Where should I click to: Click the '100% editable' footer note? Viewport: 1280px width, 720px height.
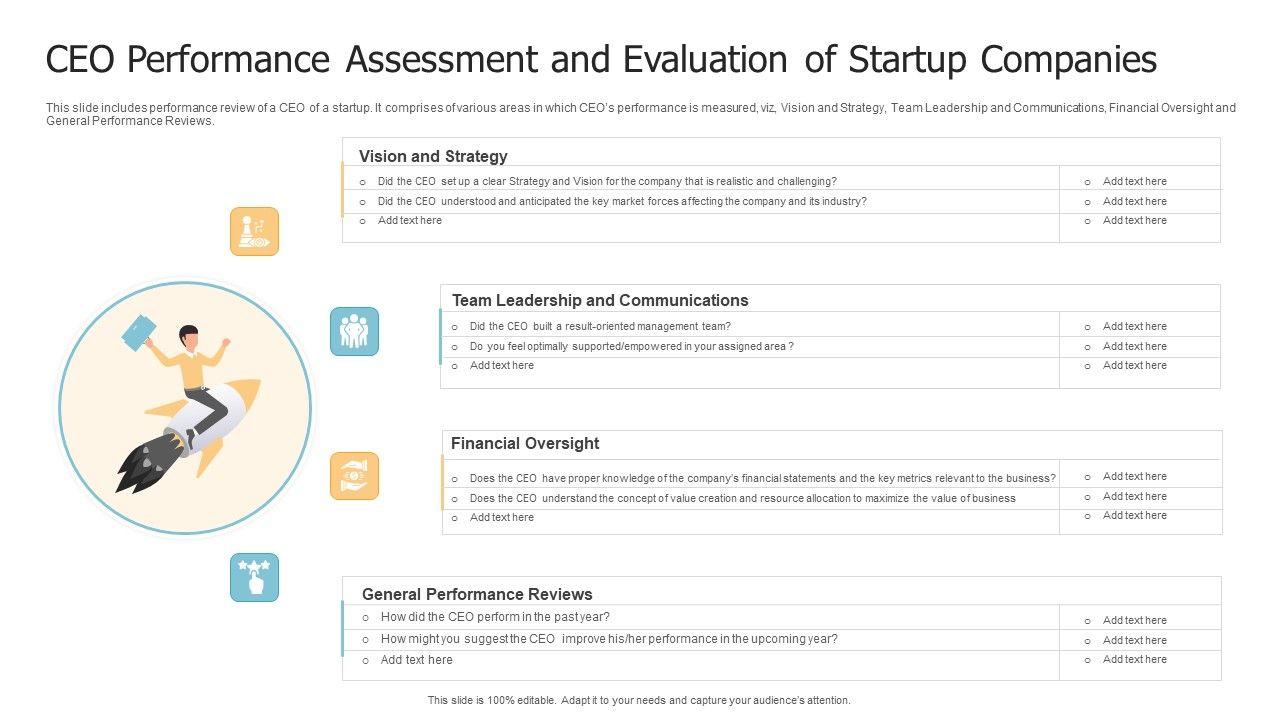639,700
